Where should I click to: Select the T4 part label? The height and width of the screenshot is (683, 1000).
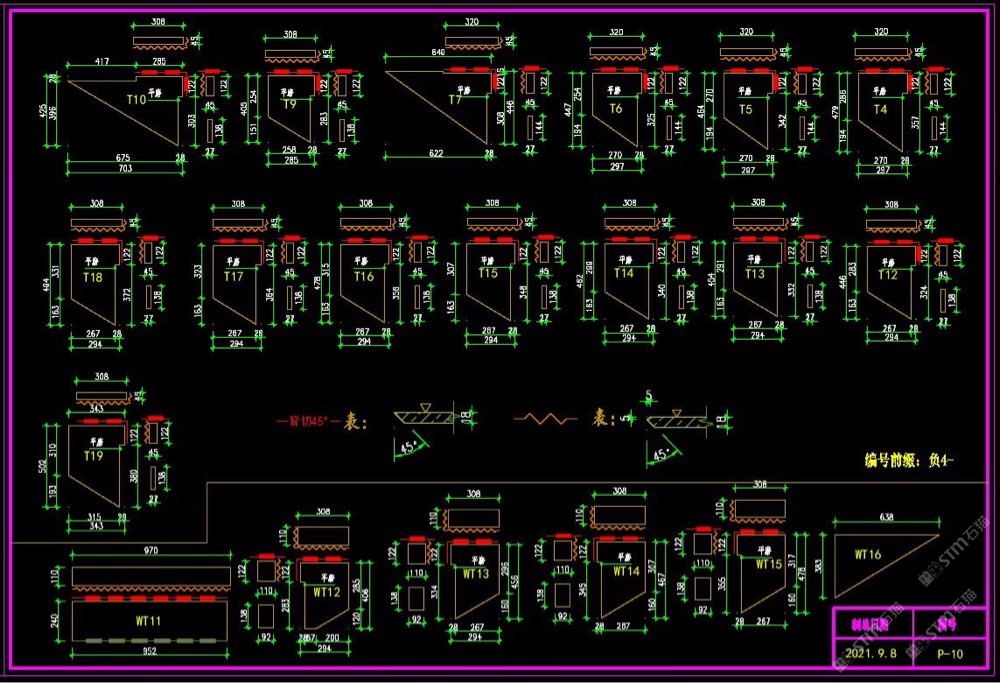click(x=881, y=109)
